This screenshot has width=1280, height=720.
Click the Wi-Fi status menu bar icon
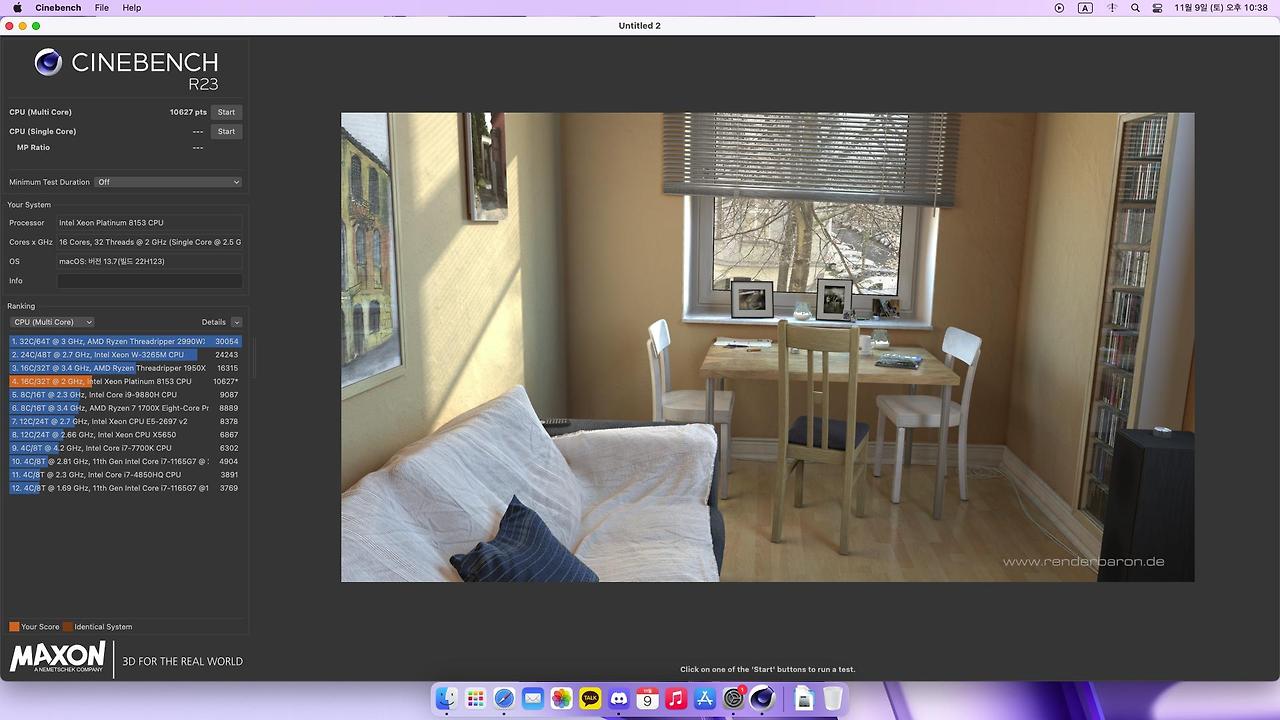pyautogui.click(x=1112, y=8)
